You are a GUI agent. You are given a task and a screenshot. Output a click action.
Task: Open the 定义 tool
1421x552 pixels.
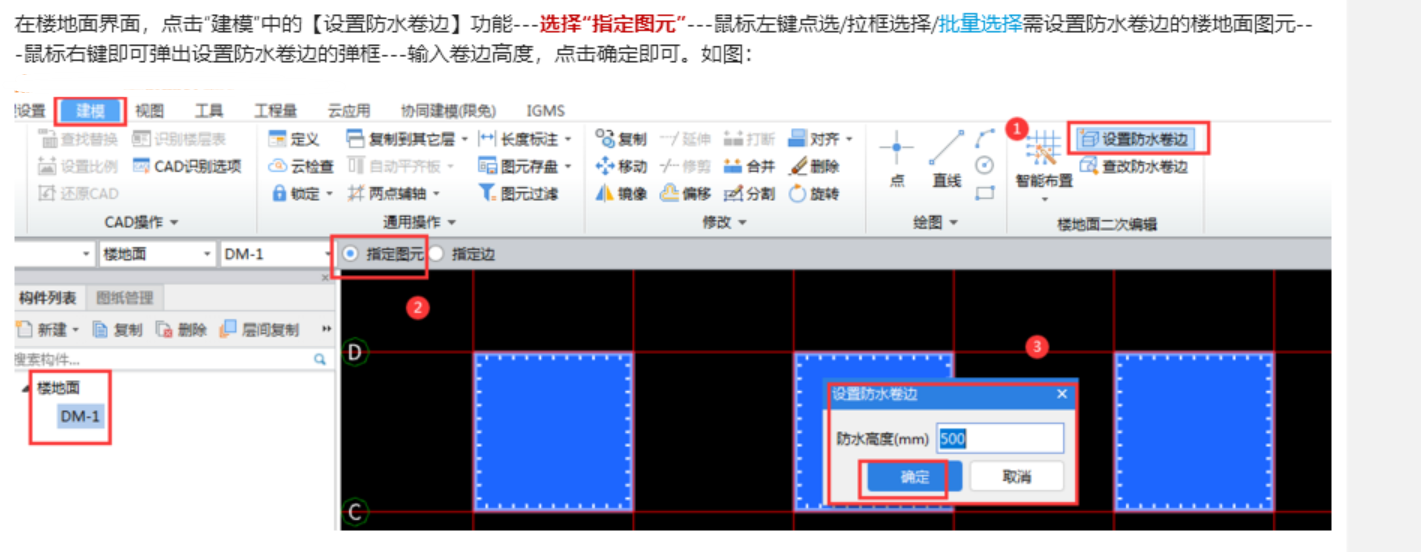pyautogui.click(x=293, y=139)
